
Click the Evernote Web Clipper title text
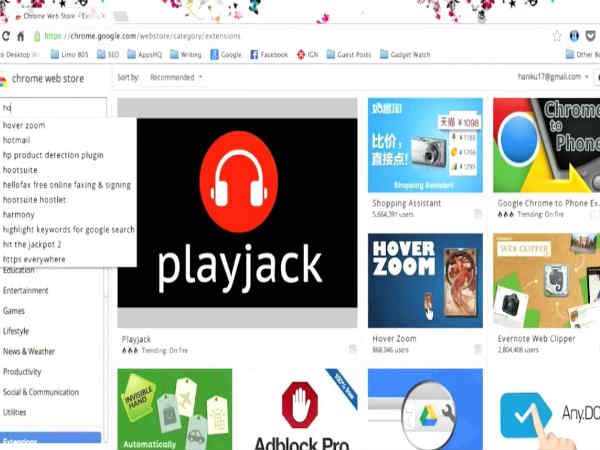coord(536,339)
